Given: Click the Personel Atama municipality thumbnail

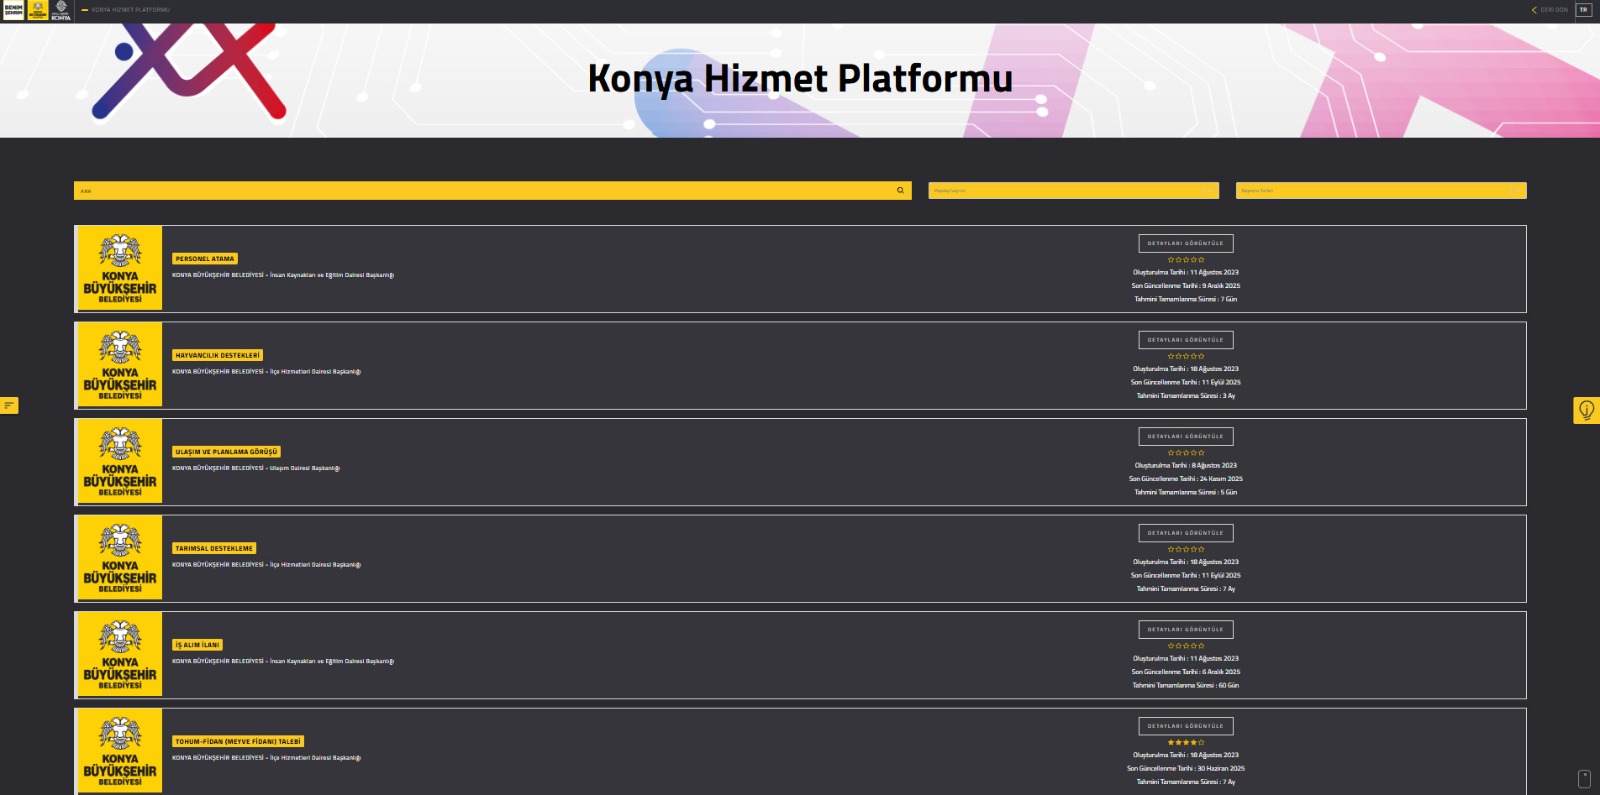Looking at the screenshot, I should [120, 268].
